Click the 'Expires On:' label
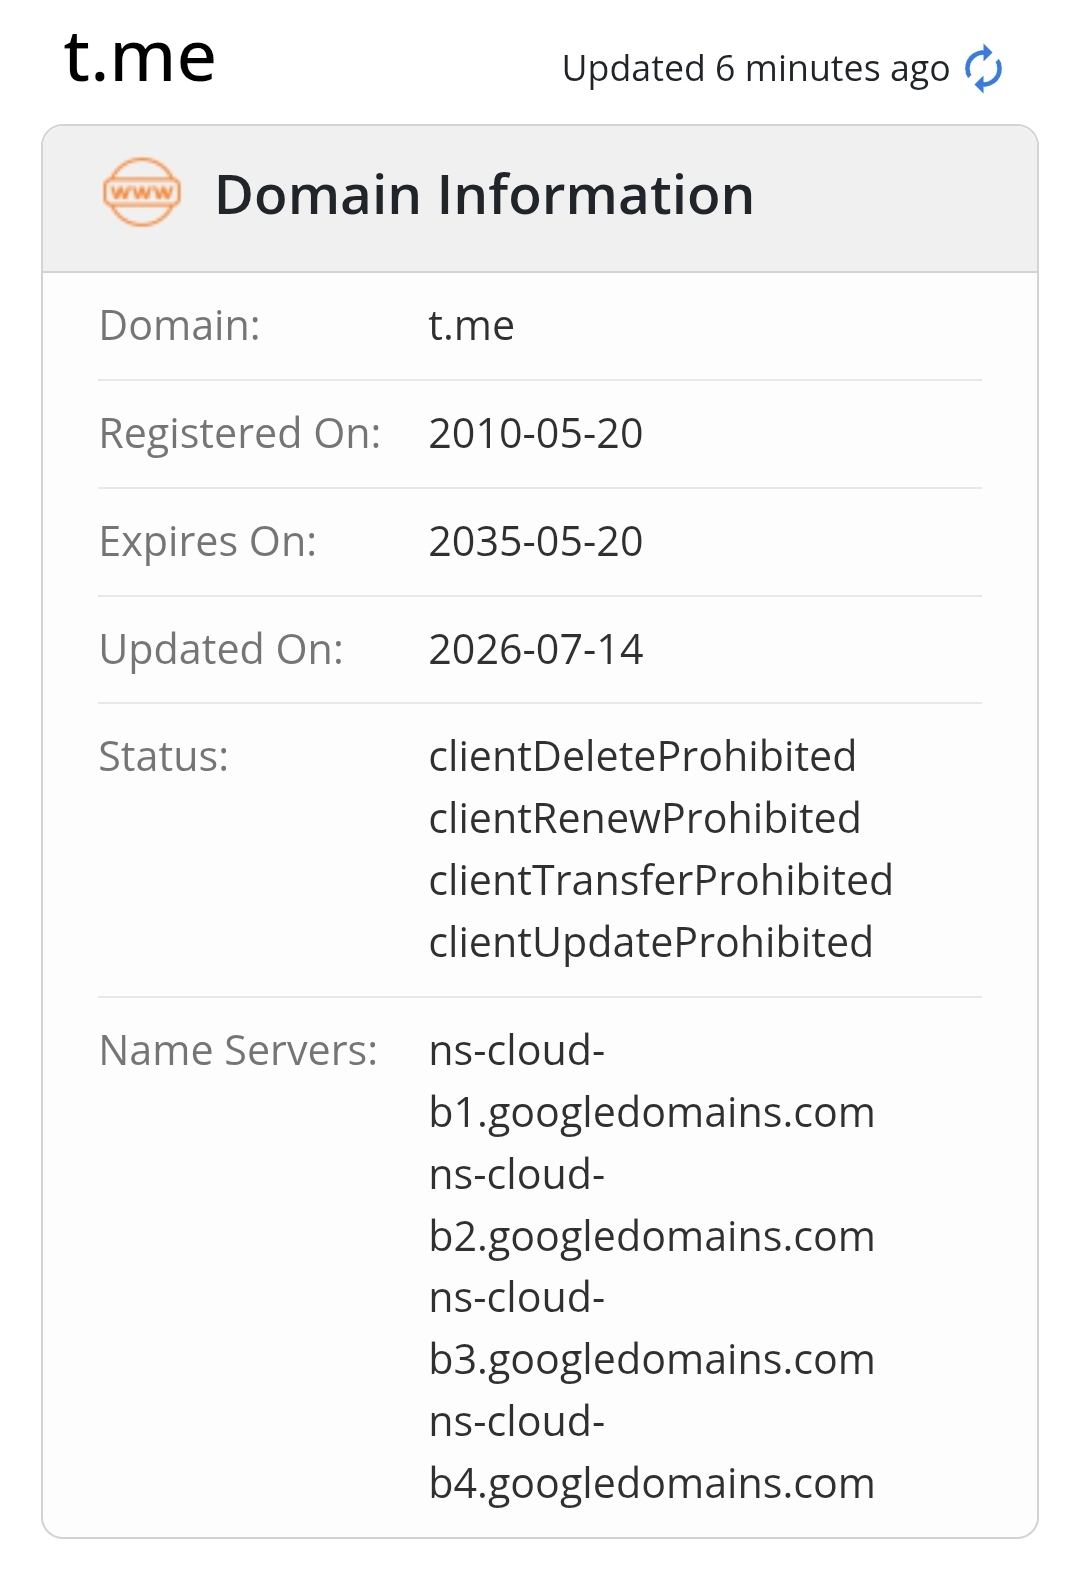 click(x=208, y=542)
